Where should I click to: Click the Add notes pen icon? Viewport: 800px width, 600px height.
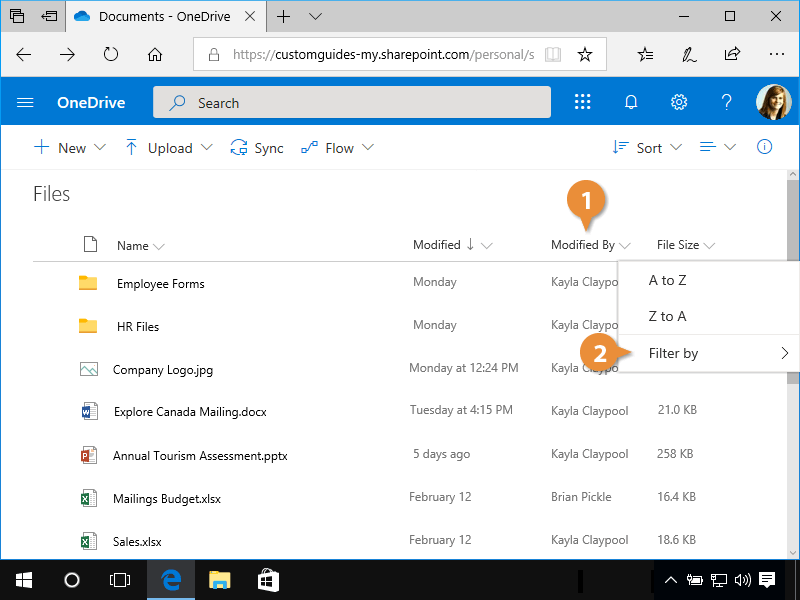(689, 54)
